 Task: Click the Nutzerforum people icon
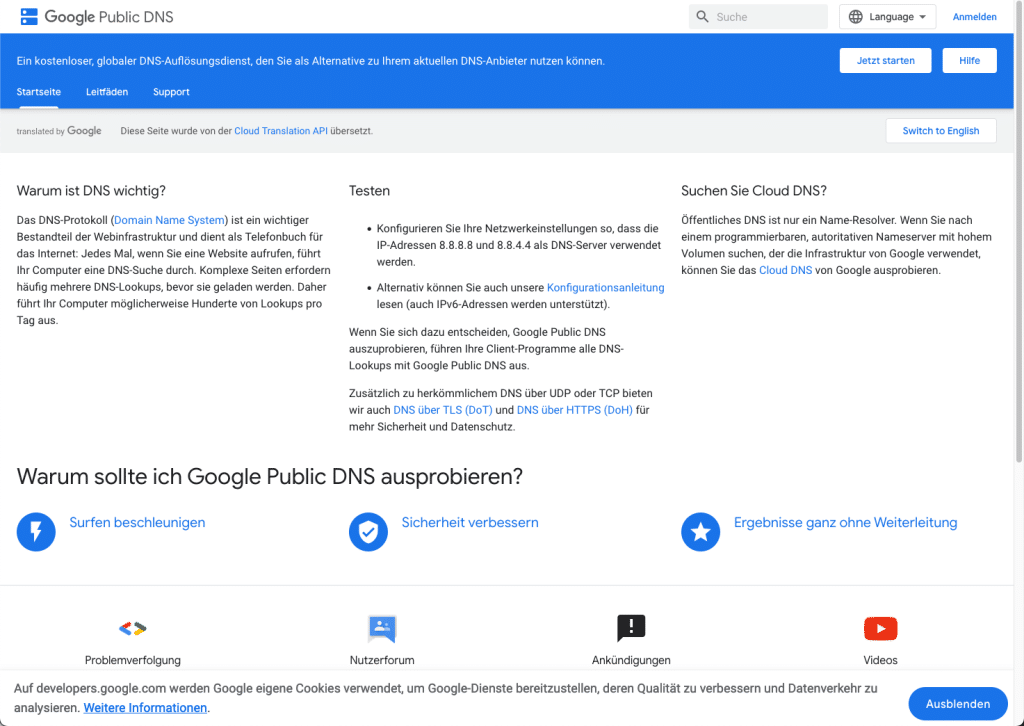(381, 629)
